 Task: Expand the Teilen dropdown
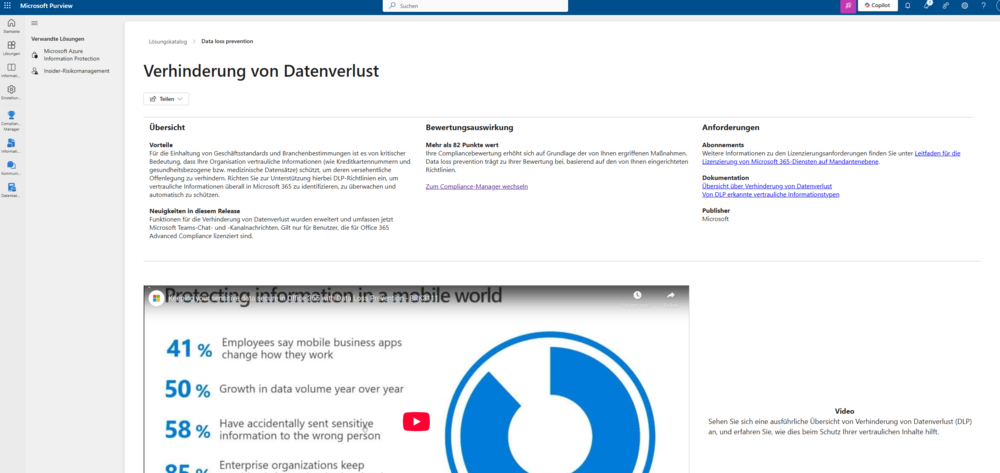(x=166, y=99)
